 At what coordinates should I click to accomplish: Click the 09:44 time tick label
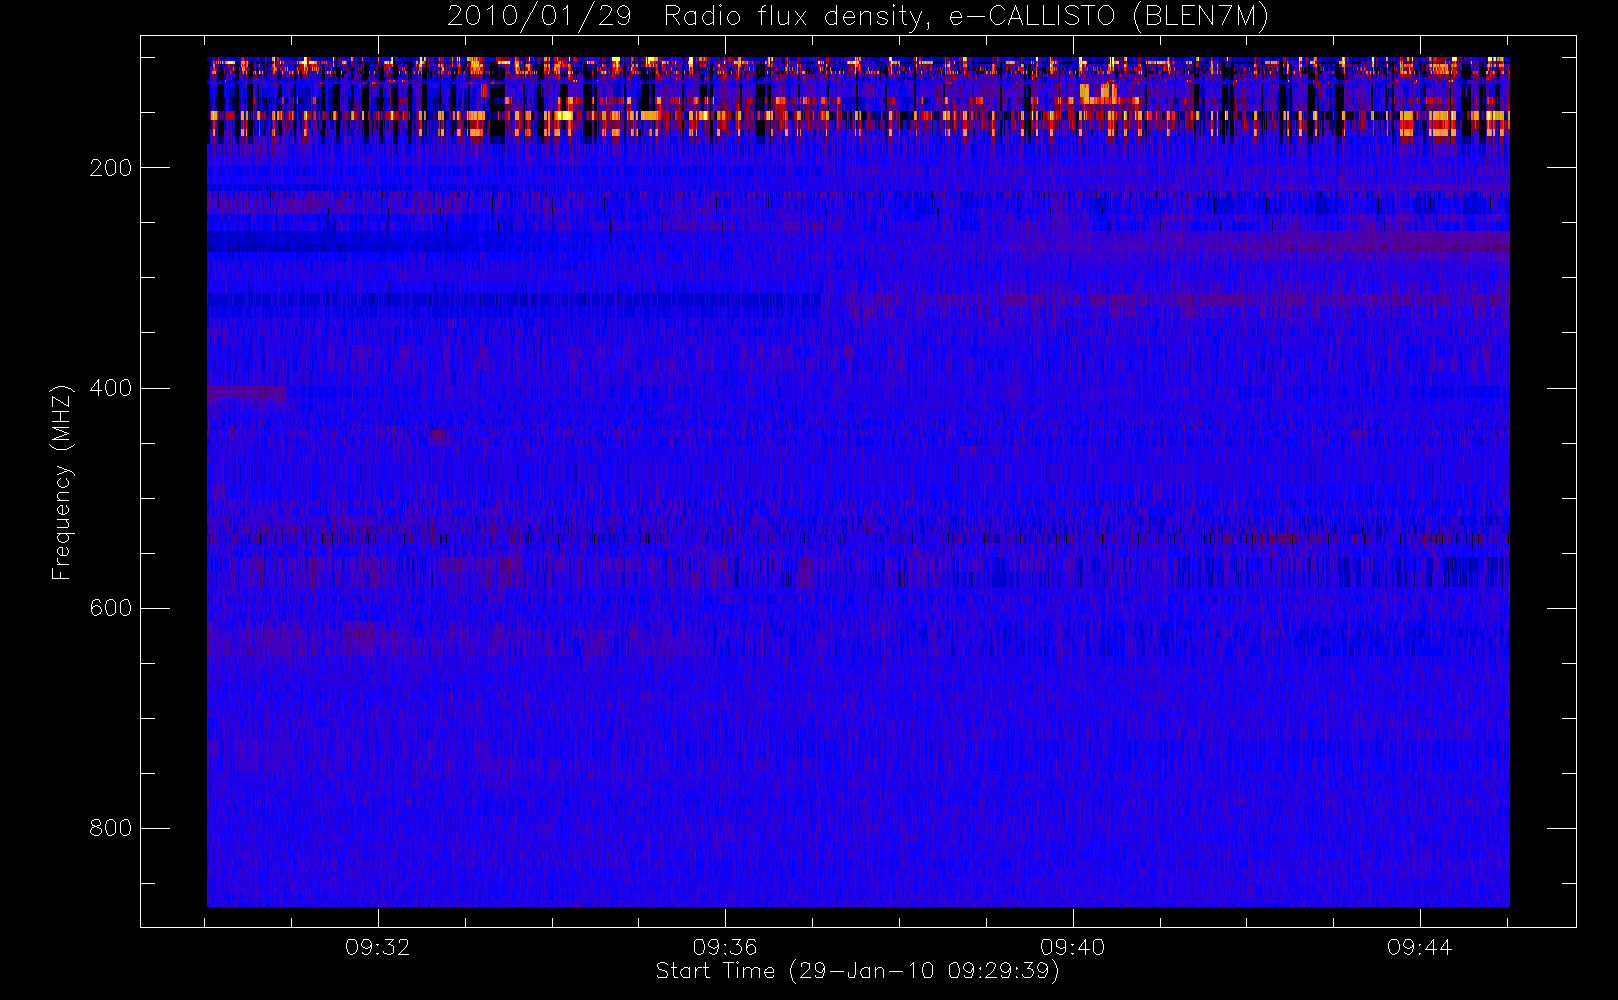pyautogui.click(x=1419, y=947)
